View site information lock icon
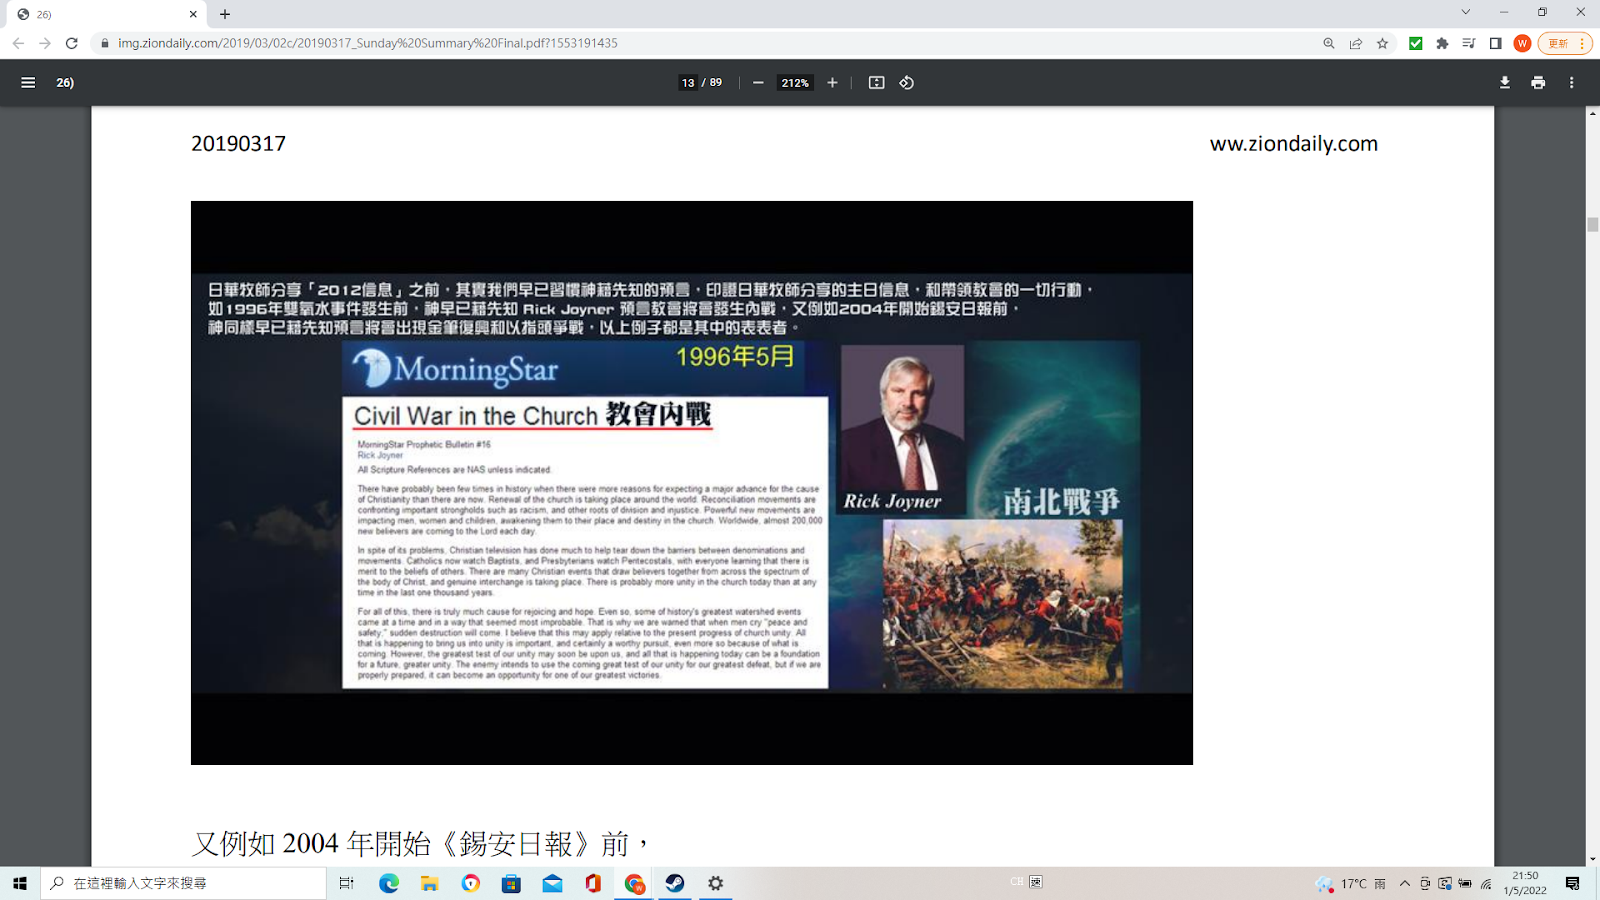The height and width of the screenshot is (900, 1600). [104, 43]
